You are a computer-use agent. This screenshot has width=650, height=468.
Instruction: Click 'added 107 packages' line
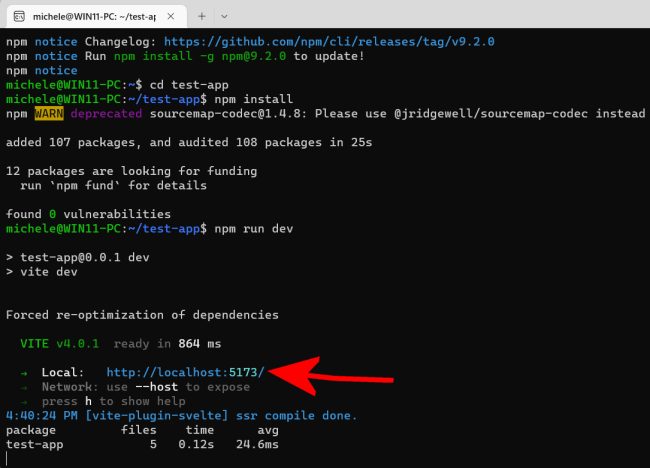[189, 142]
